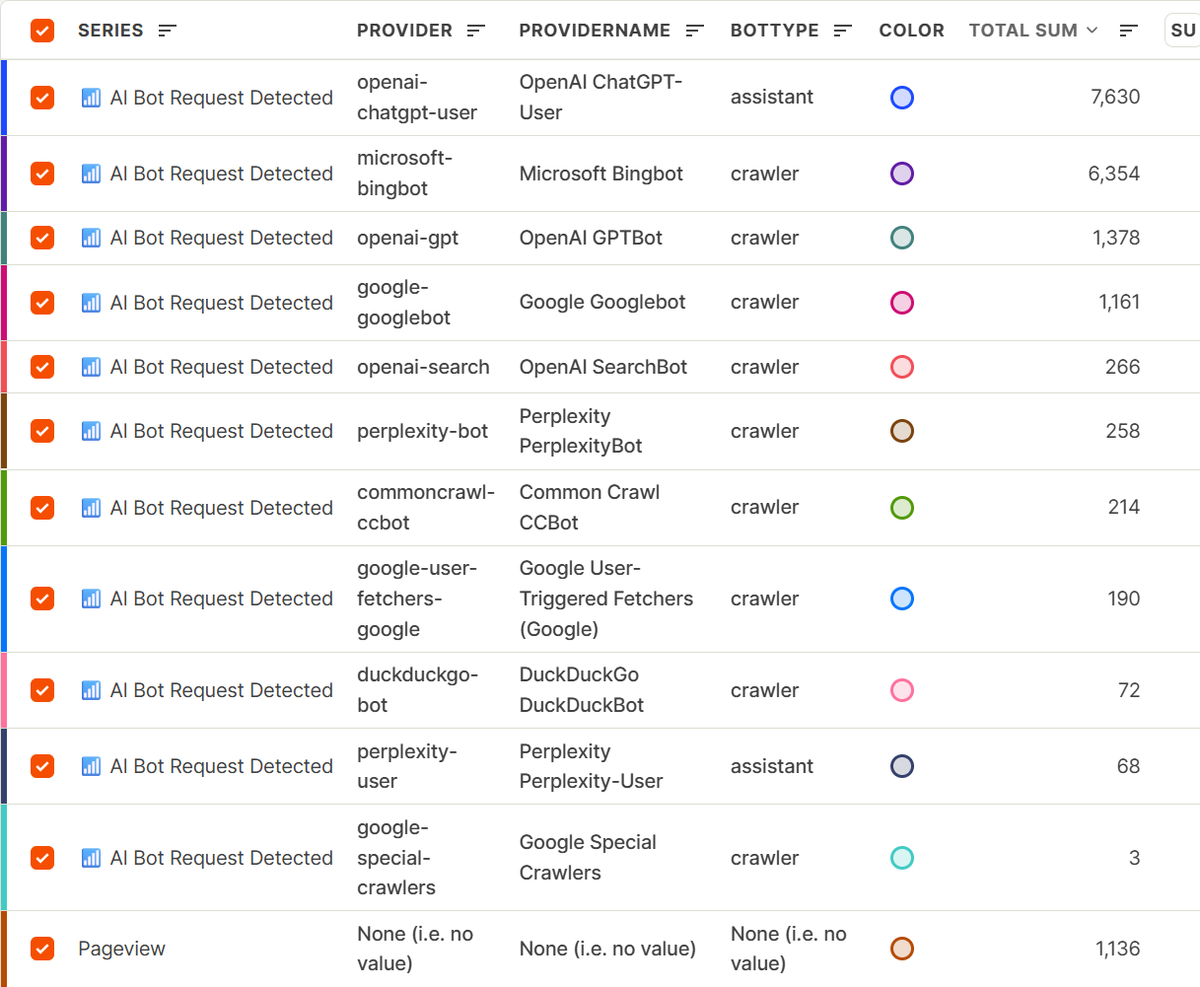Uncheck the openai-gpt series checkbox
This screenshot has width=1200, height=987.
pyautogui.click(x=42, y=238)
